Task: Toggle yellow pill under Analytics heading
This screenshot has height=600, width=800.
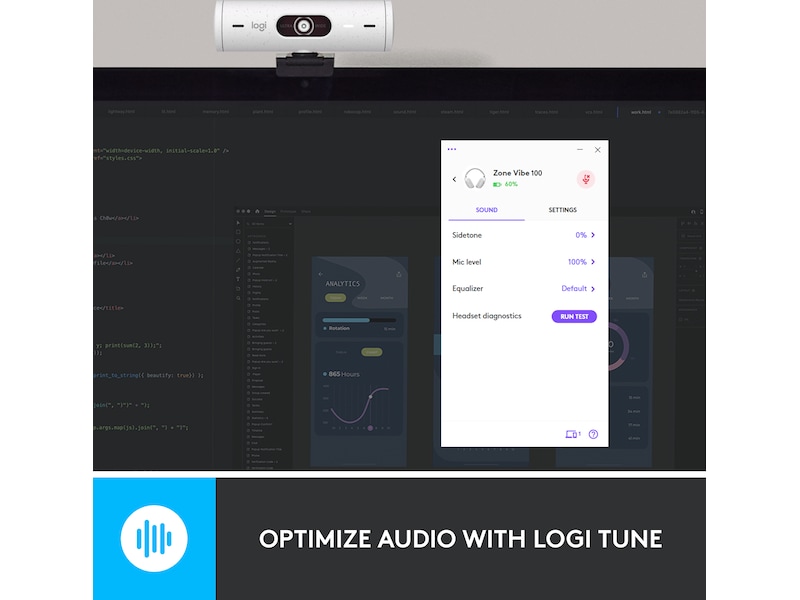Action: (334, 298)
